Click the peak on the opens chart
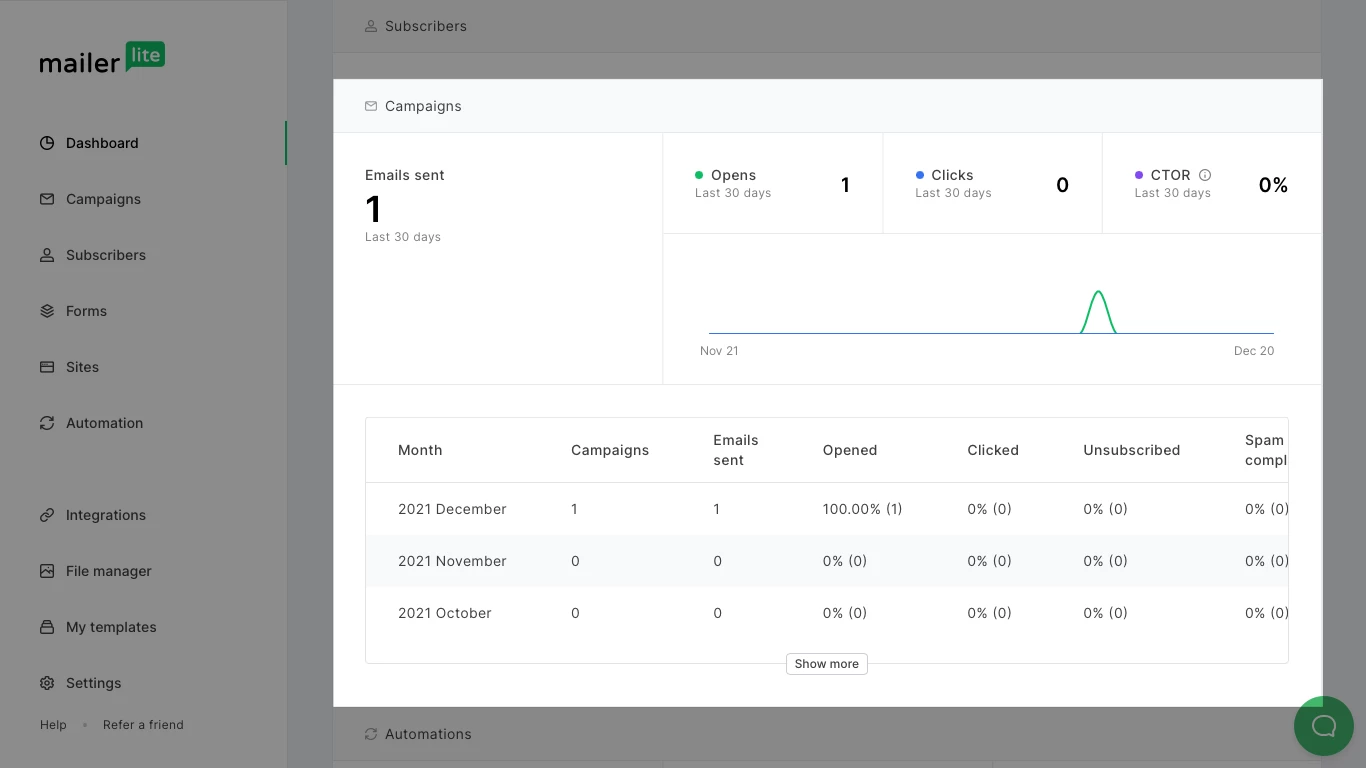 pos(1098,293)
